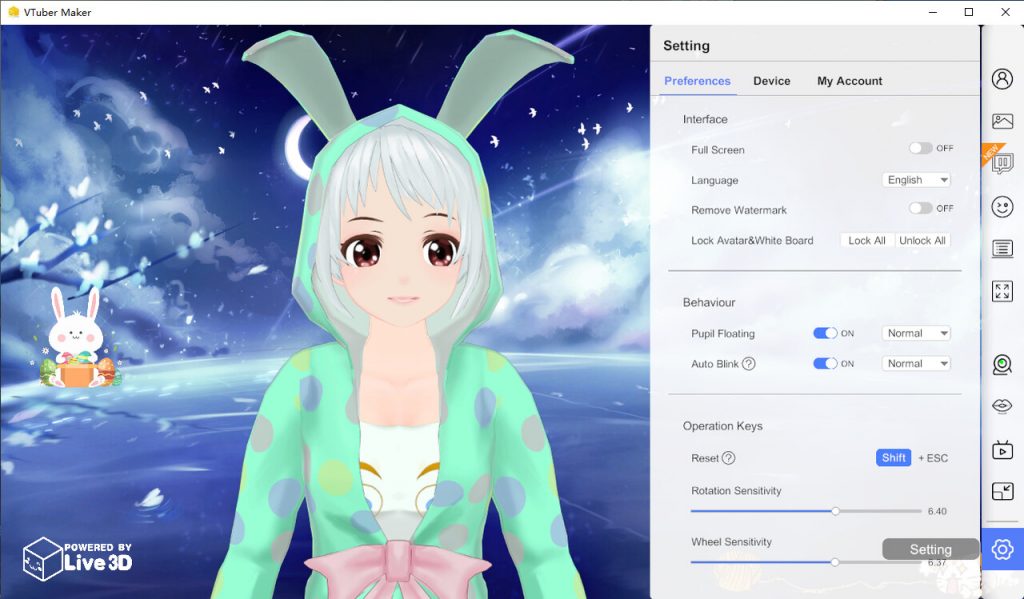Switch to the Device tab
This screenshot has width=1024, height=599.
pyautogui.click(x=771, y=81)
